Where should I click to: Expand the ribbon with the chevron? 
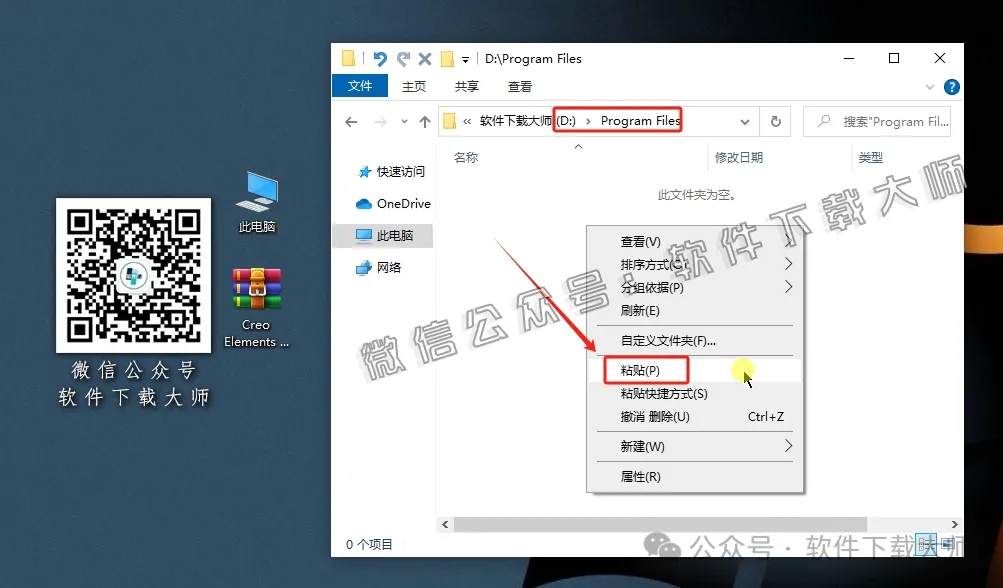(x=929, y=86)
